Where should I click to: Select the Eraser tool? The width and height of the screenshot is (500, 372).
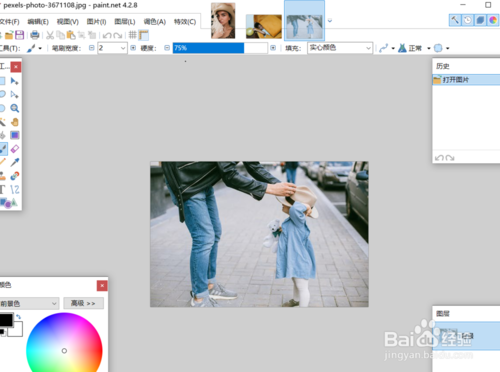[x=14, y=149]
